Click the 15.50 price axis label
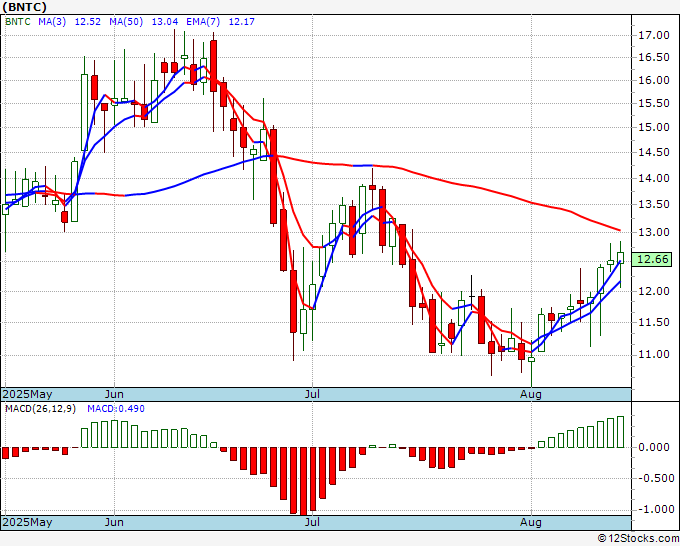Image resolution: width=680 pixels, height=546 pixels. pos(654,103)
